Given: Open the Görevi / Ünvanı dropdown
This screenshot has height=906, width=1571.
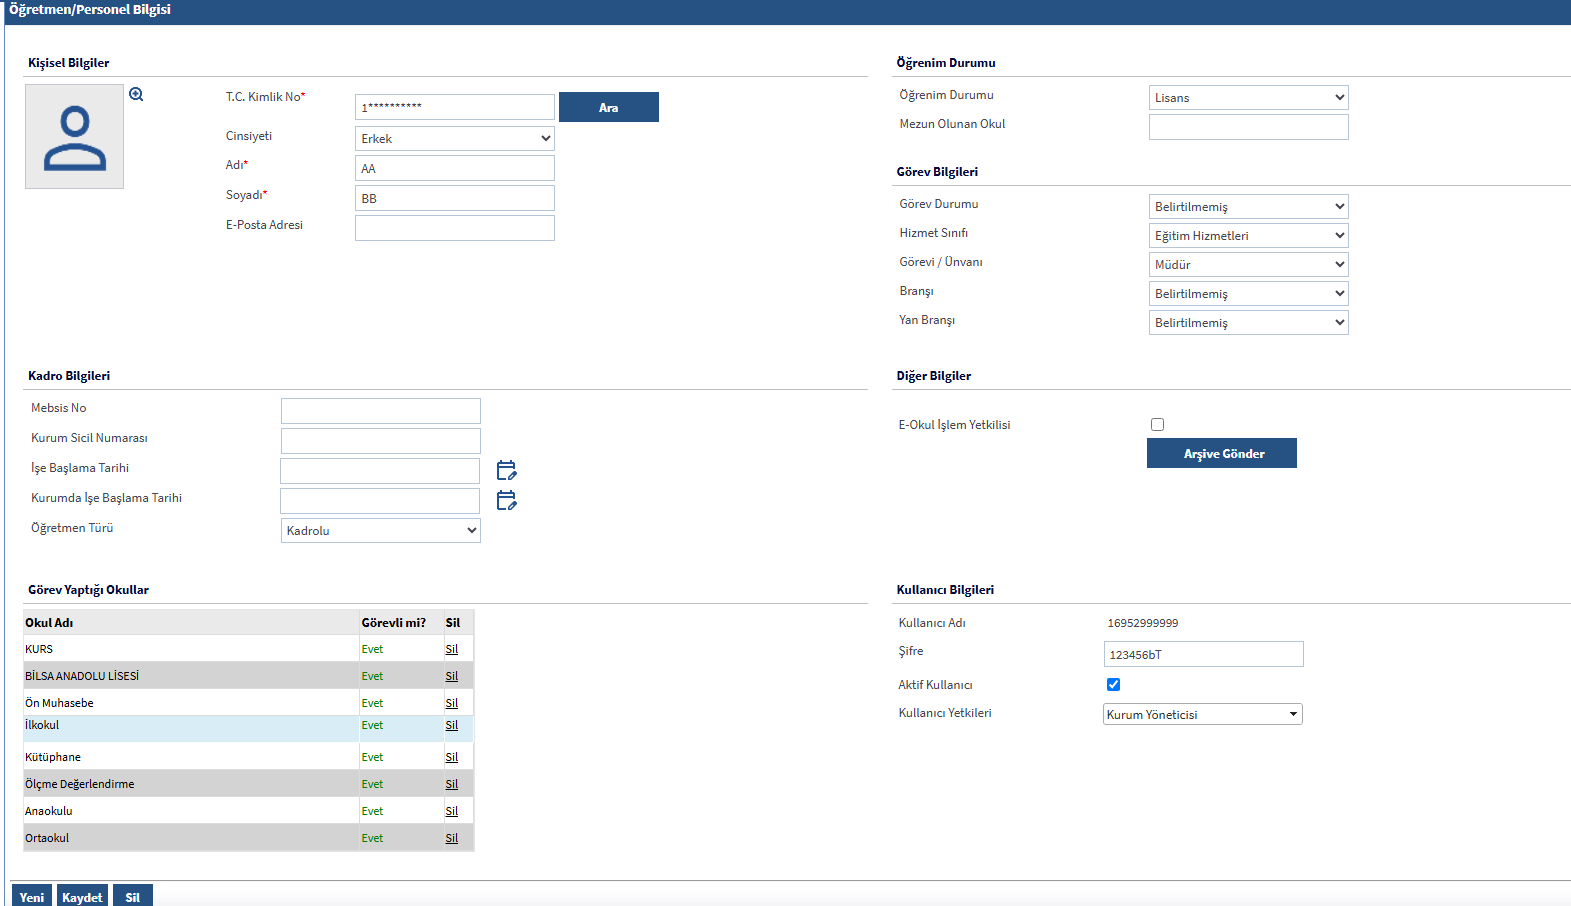Looking at the screenshot, I should point(1248,264).
